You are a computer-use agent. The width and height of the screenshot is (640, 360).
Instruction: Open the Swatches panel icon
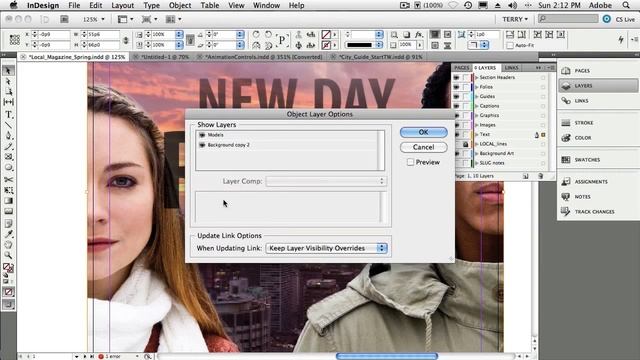(x=566, y=160)
